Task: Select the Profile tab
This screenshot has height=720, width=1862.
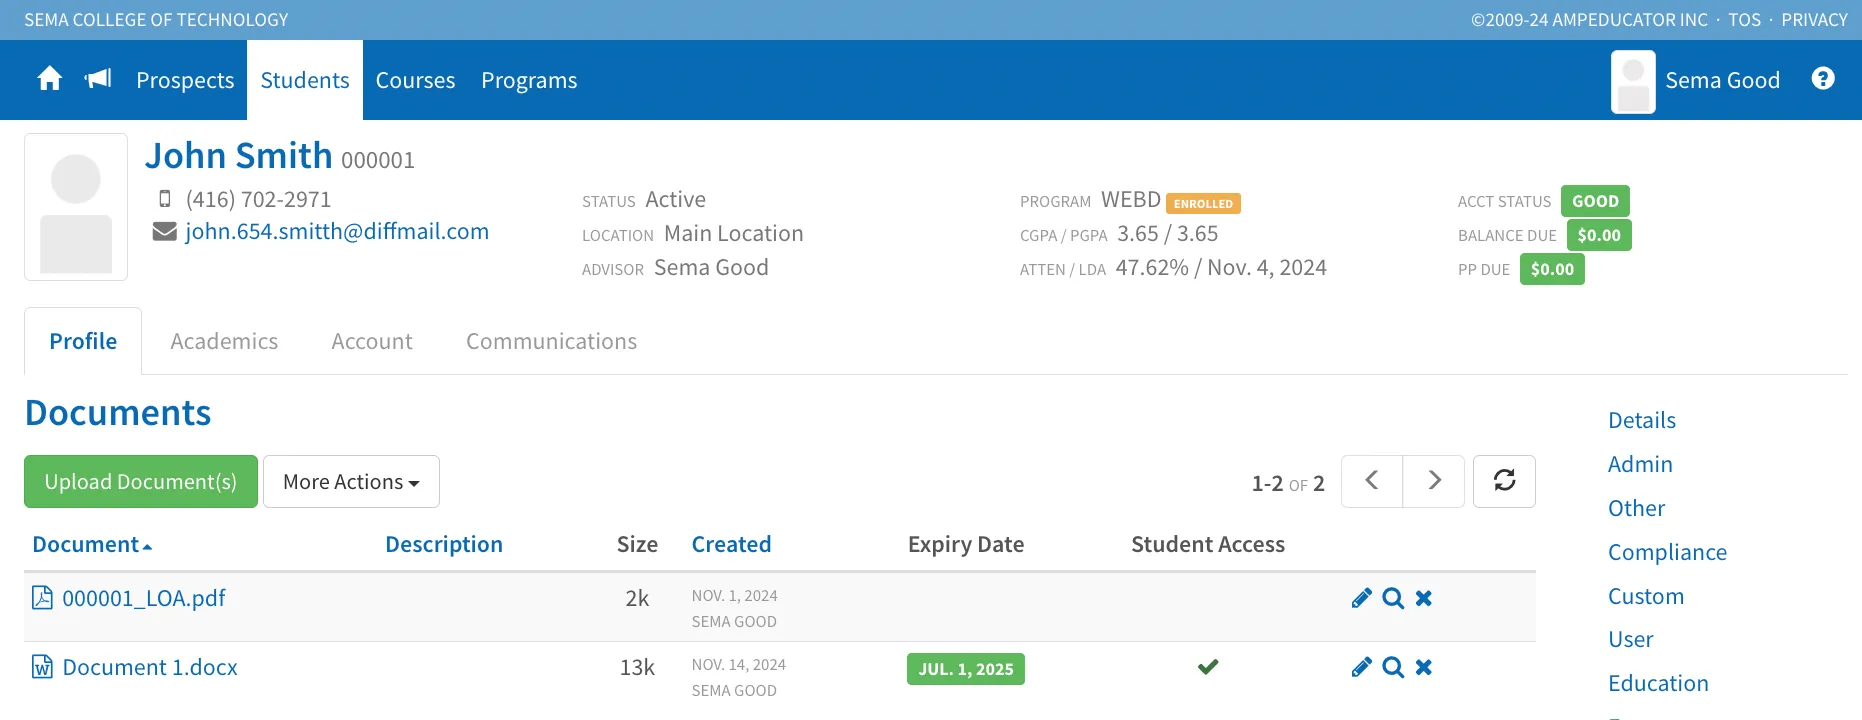Action: pos(83,341)
